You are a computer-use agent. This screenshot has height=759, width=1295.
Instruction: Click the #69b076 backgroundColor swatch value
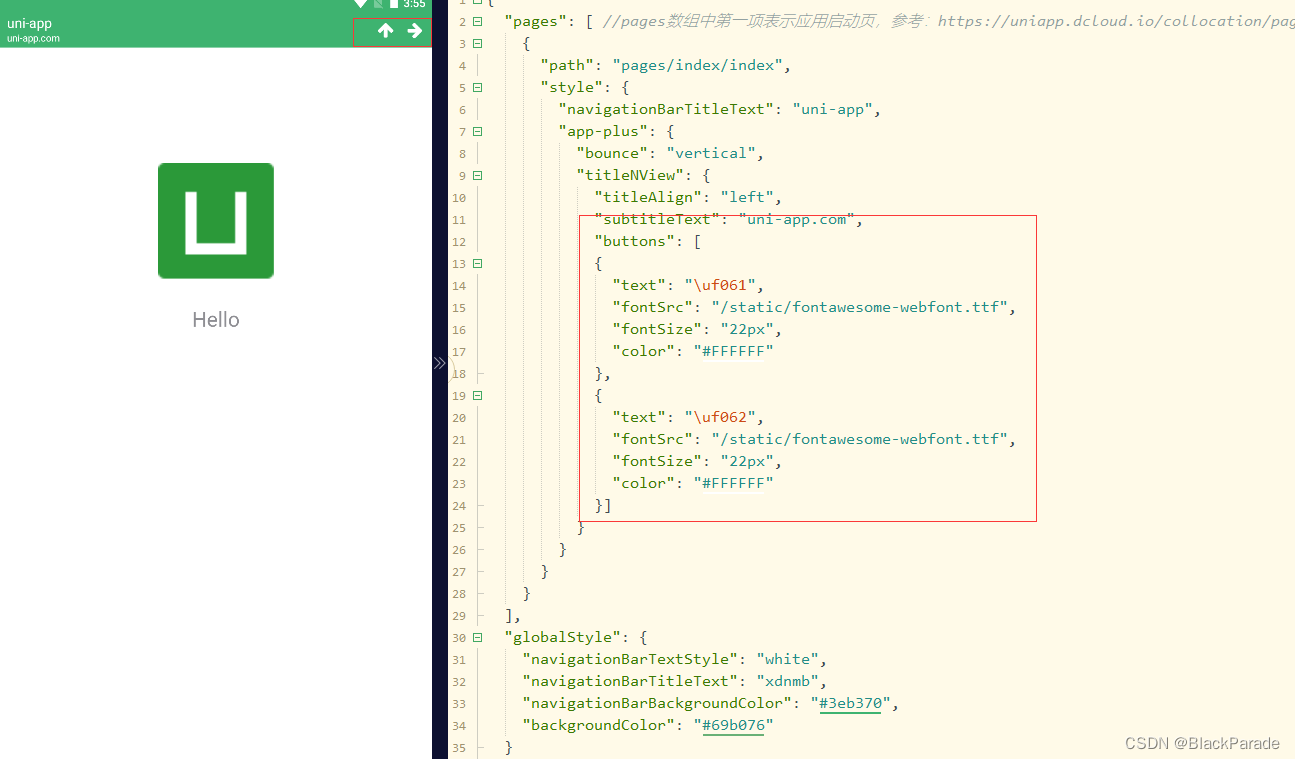click(733, 725)
